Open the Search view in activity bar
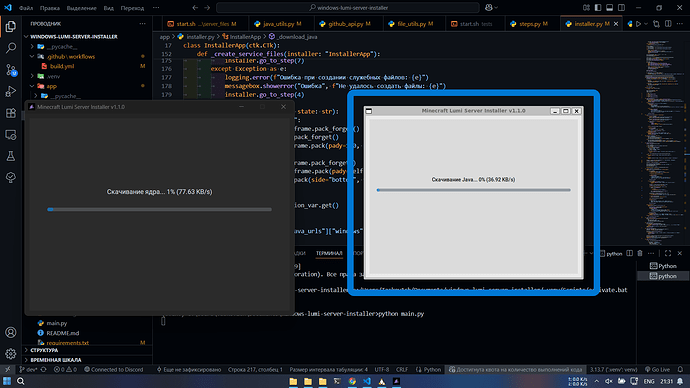Image resolution: width=690 pixels, height=388 pixels. (x=11, y=48)
